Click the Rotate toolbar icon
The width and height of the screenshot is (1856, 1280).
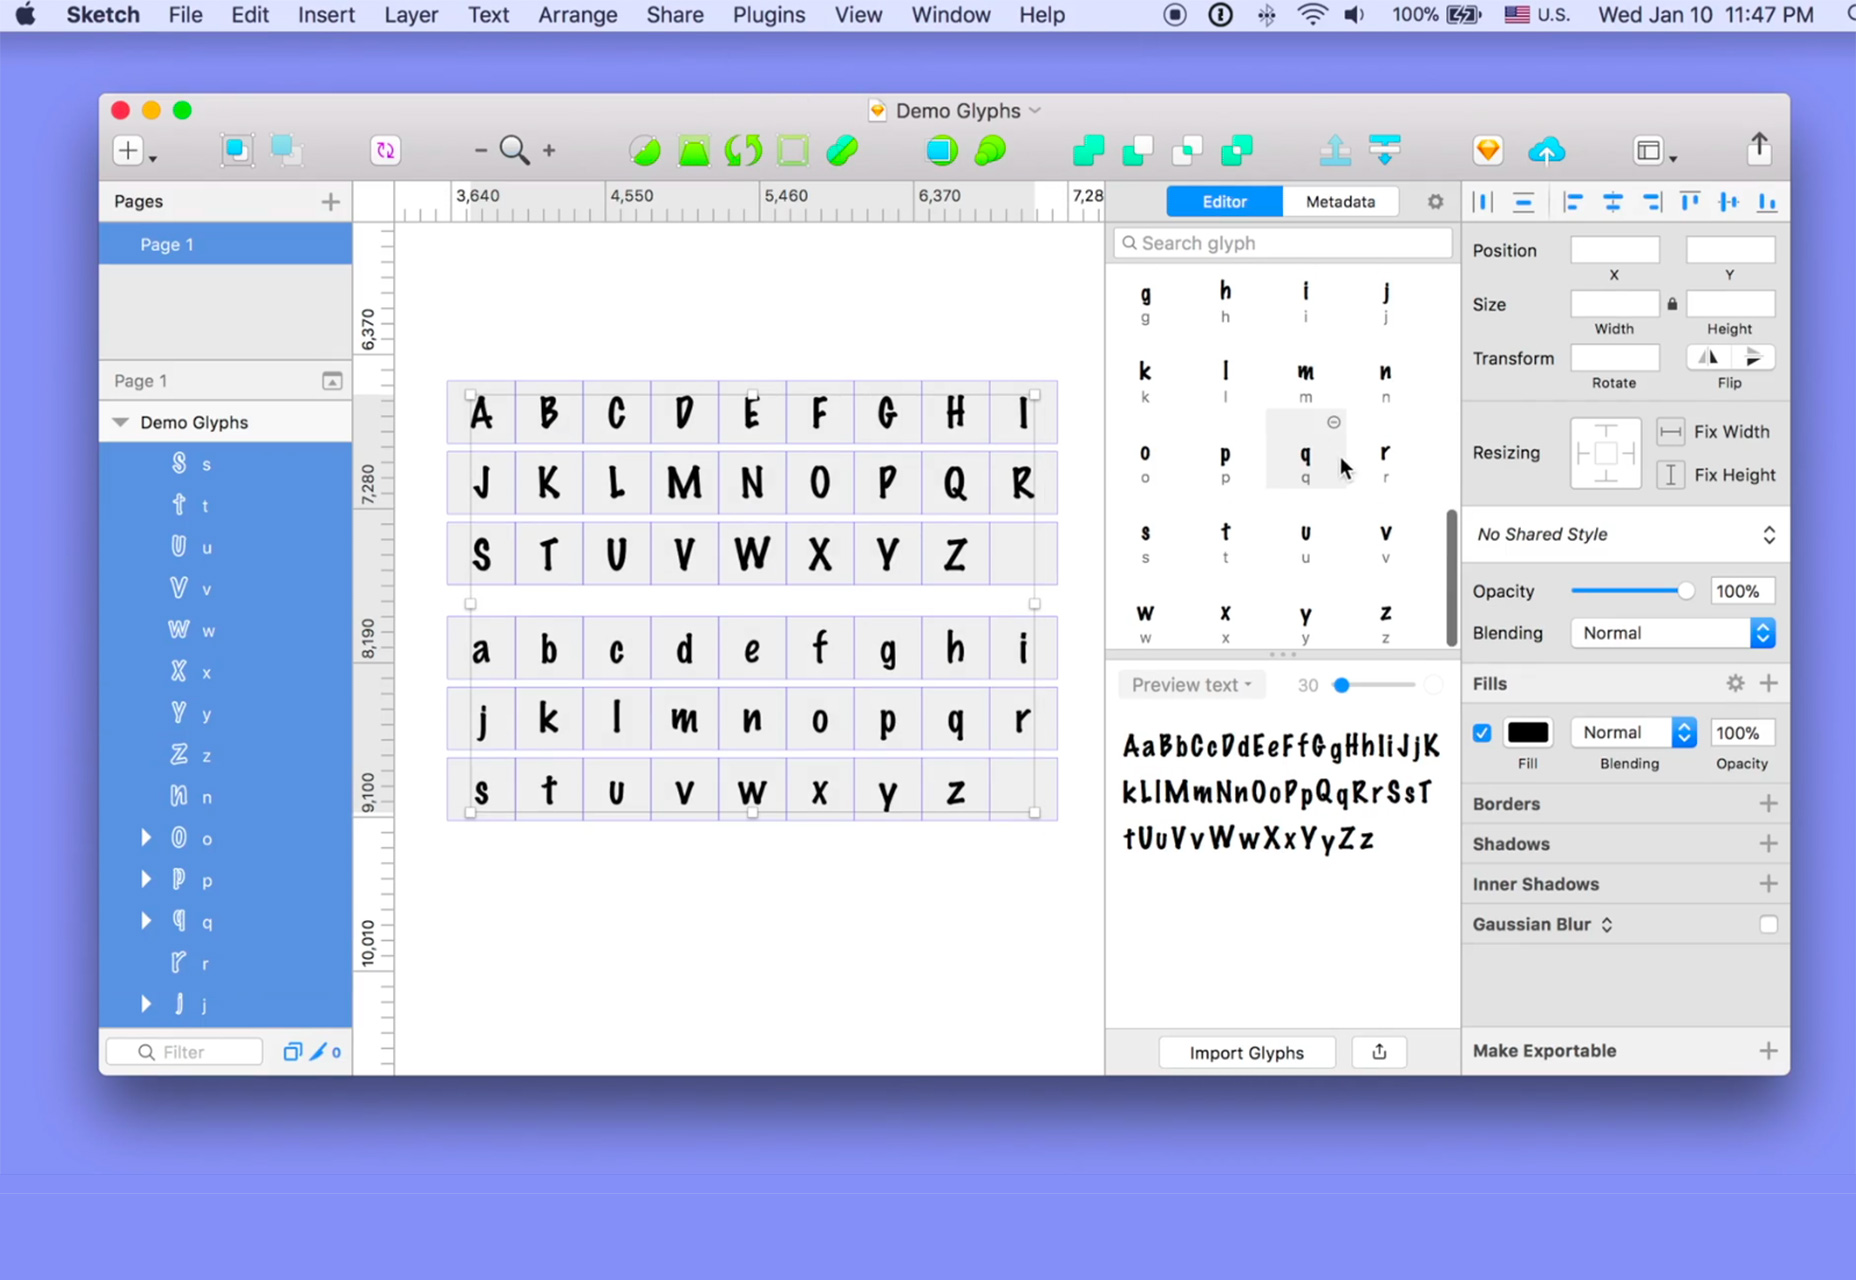(743, 151)
